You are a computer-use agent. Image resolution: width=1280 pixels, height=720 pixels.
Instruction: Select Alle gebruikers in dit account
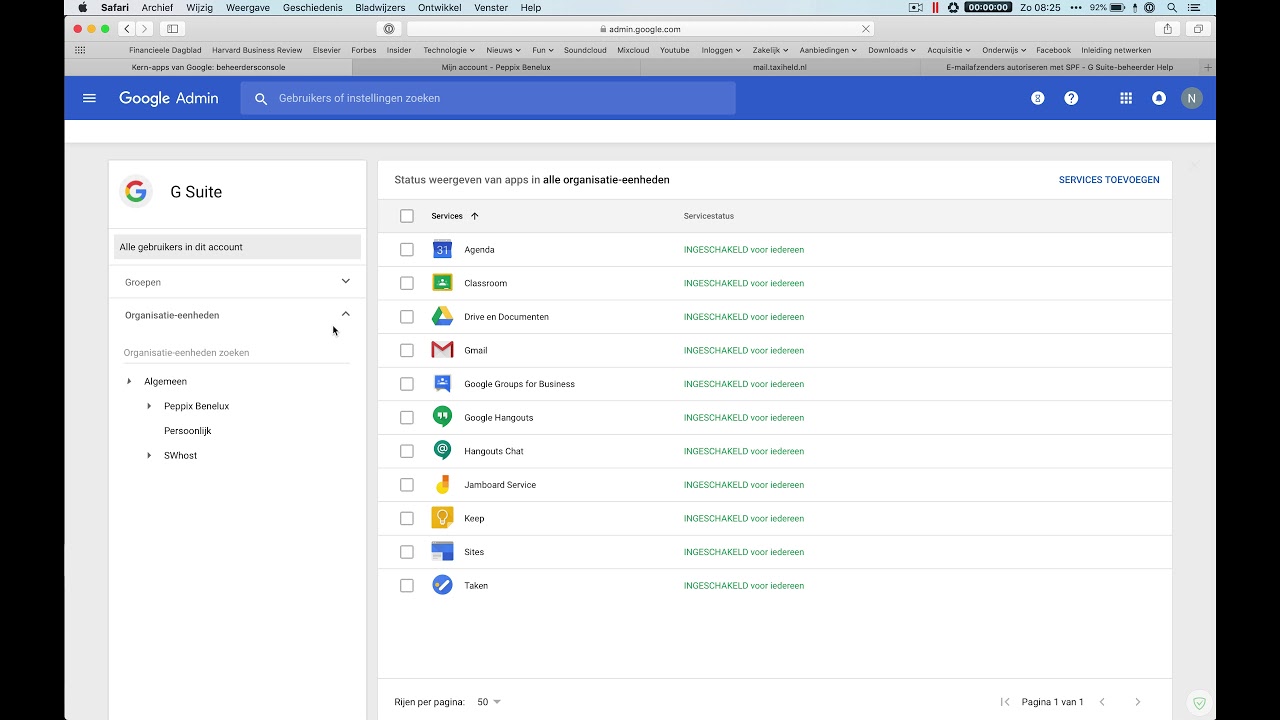pyautogui.click(x=237, y=247)
